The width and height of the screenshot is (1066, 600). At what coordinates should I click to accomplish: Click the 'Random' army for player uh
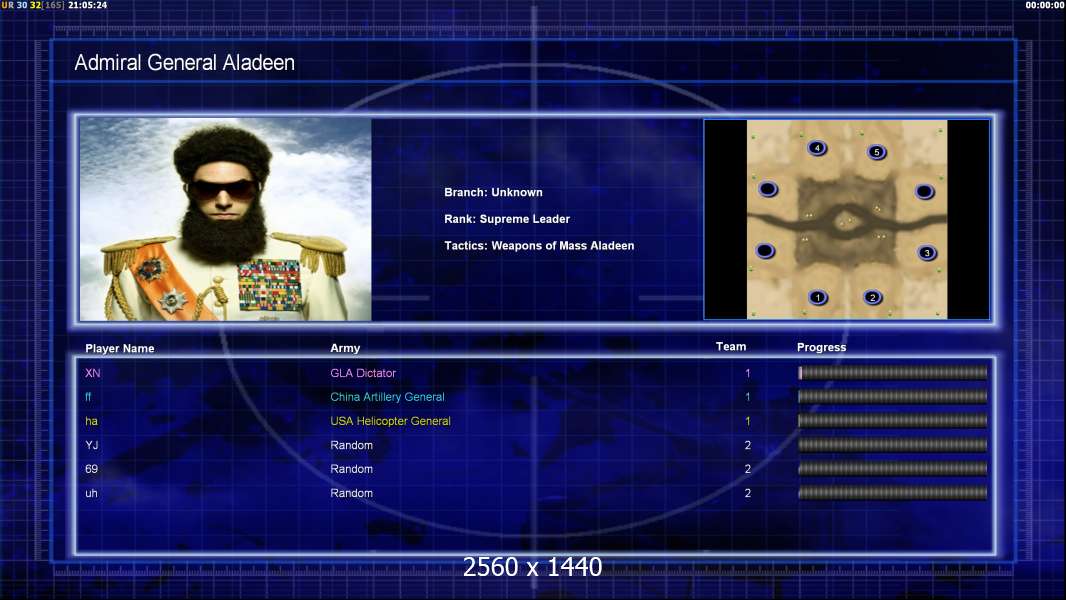tap(351, 493)
